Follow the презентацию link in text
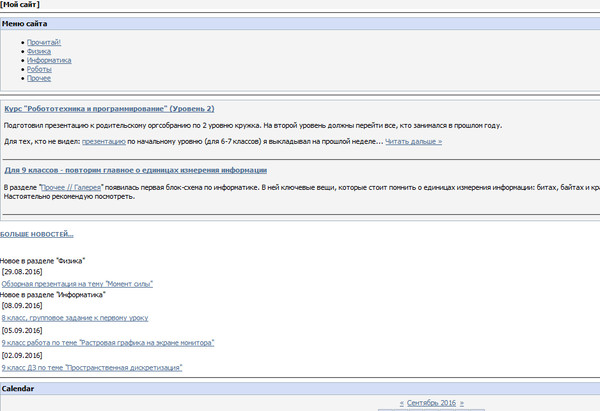600x411 pixels. click(x=104, y=142)
